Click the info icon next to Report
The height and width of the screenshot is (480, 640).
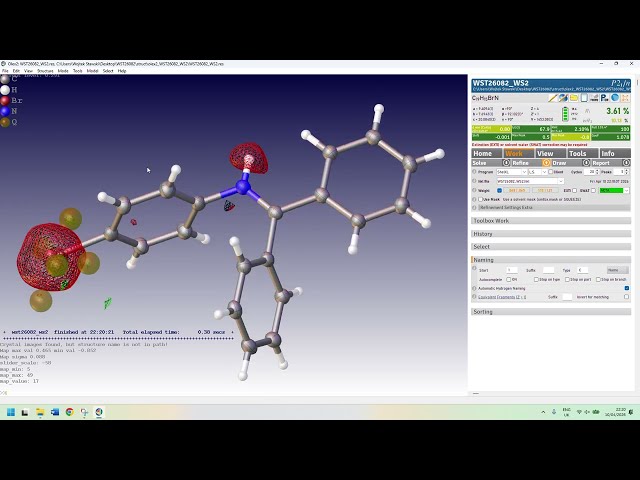(x=627, y=163)
